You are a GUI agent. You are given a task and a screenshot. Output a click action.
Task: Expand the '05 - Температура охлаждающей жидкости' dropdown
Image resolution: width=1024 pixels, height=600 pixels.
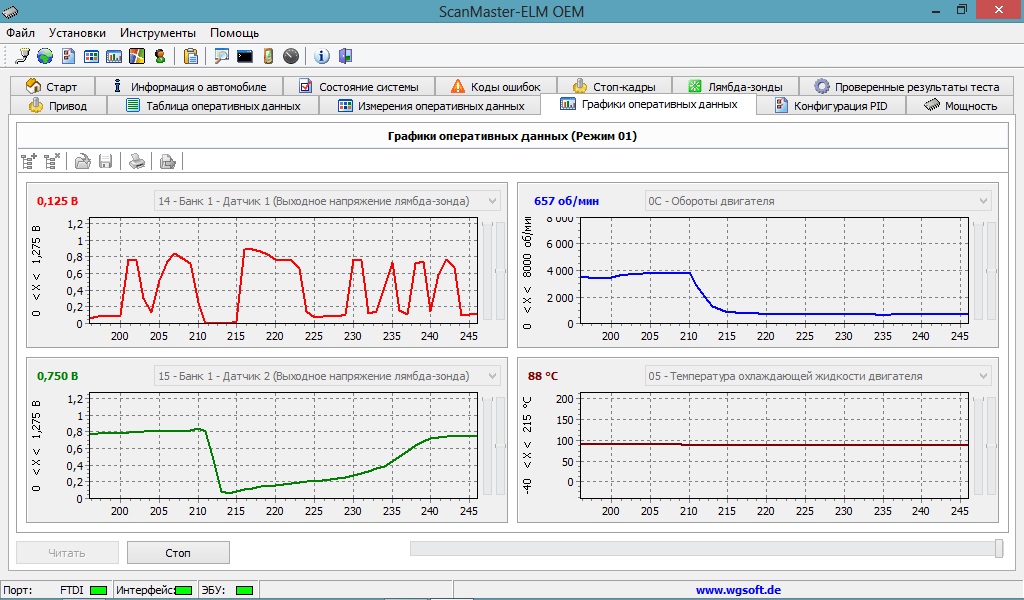tap(983, 376)
